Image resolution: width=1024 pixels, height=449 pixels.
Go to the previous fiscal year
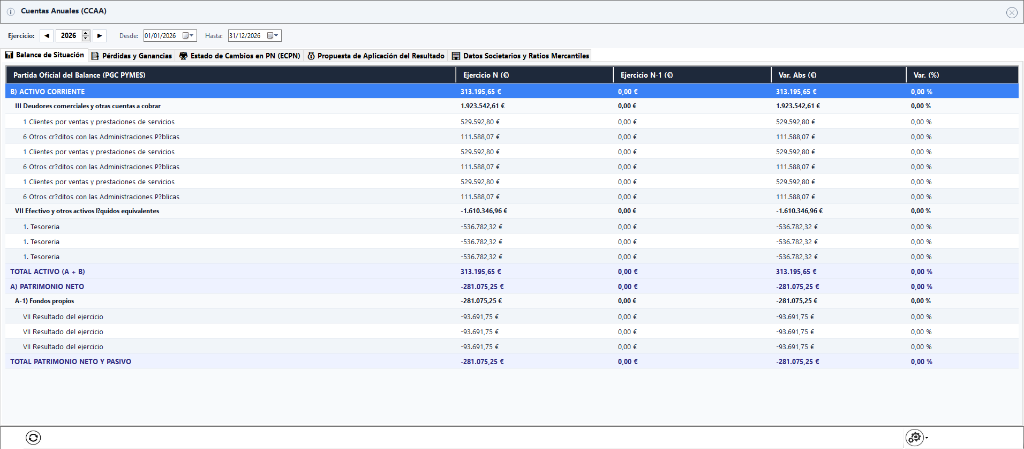[x=46, y=35]
